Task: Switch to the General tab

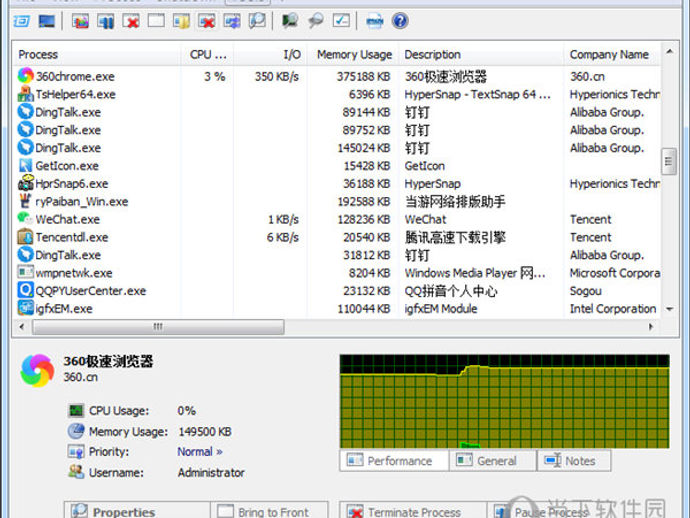Action: pyautogui.click(x=493, y=461)
